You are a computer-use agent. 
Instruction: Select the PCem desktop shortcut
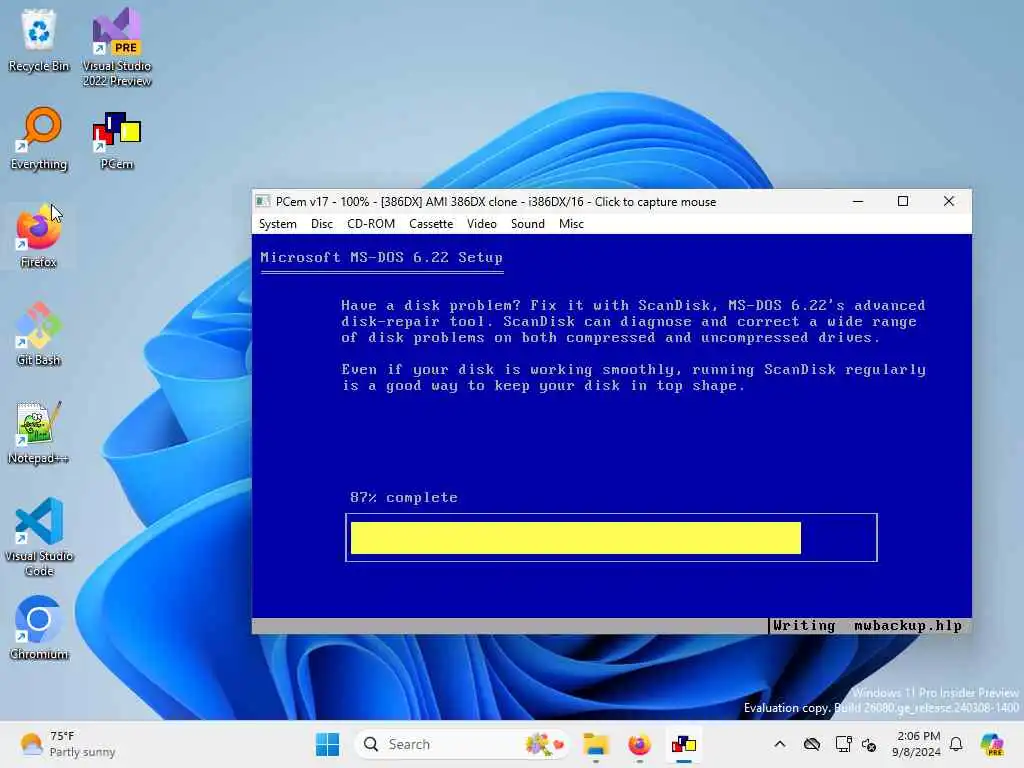[117, 140]
